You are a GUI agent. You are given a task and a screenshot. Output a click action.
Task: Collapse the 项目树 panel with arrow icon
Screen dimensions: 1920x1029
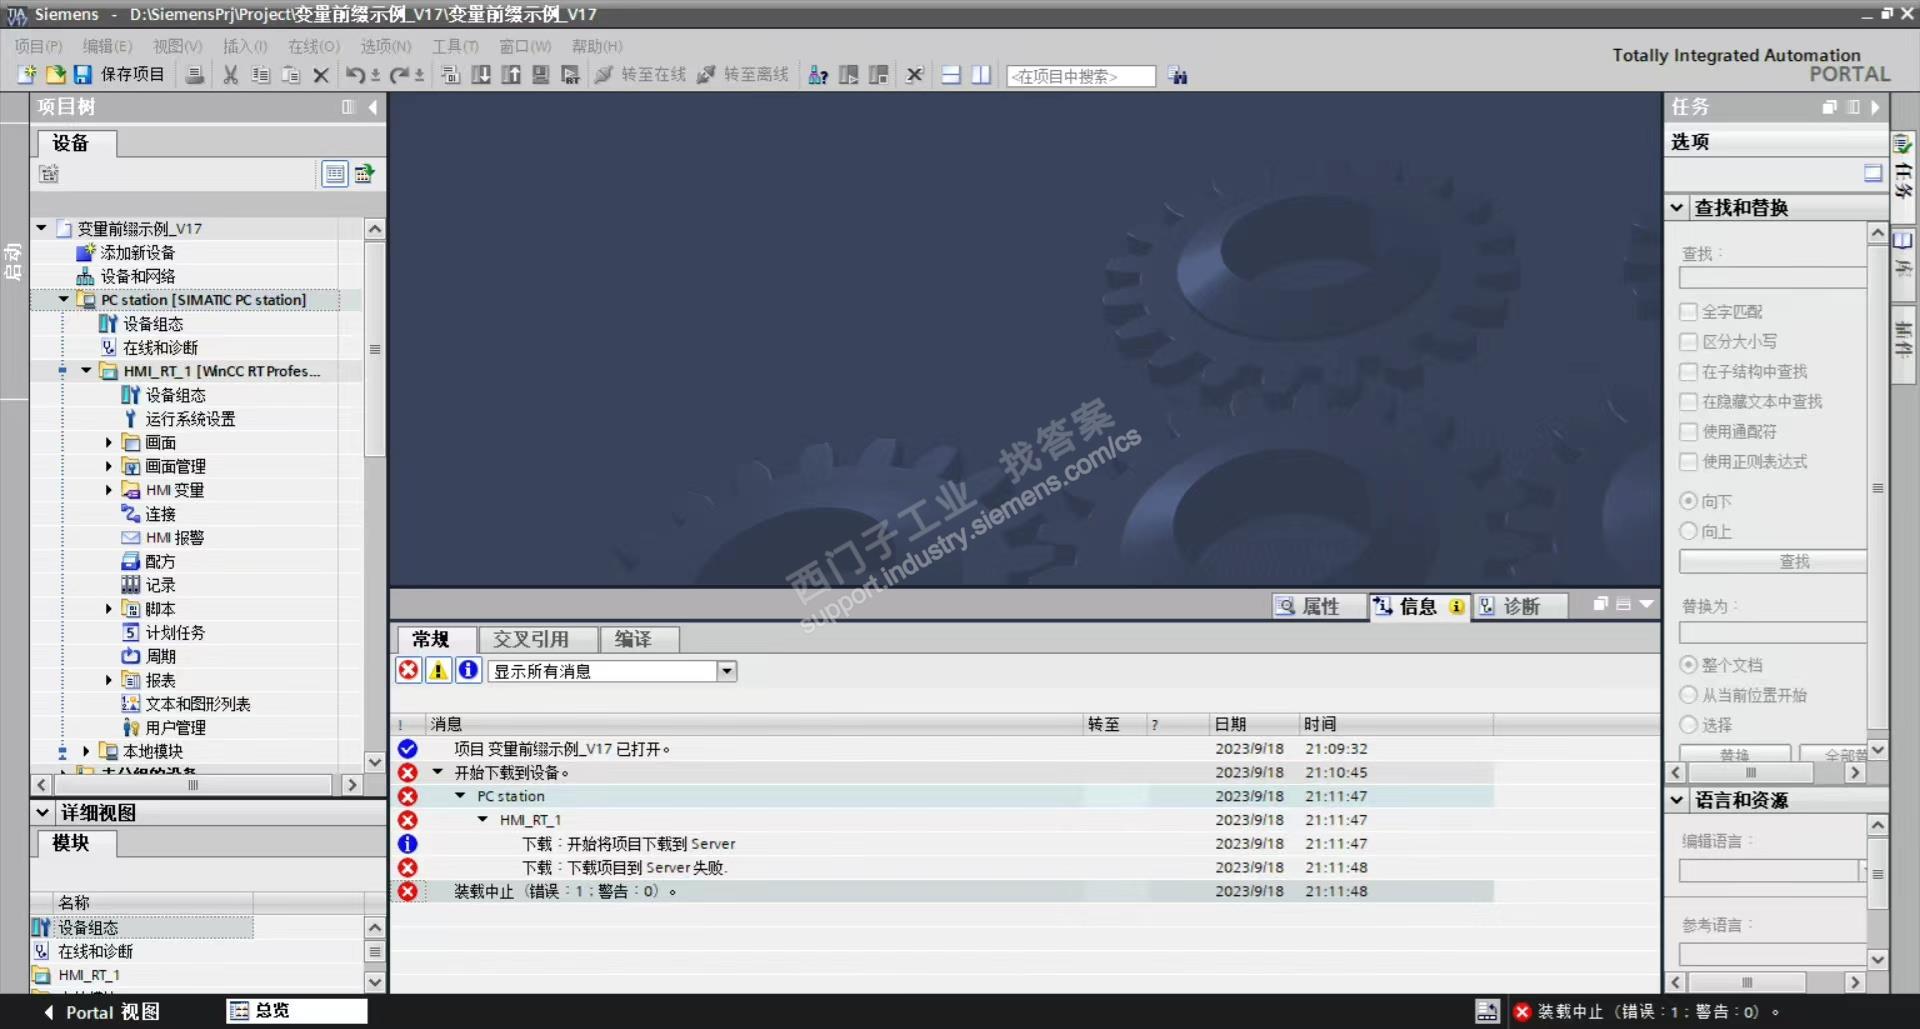click(x=373, y=107)
